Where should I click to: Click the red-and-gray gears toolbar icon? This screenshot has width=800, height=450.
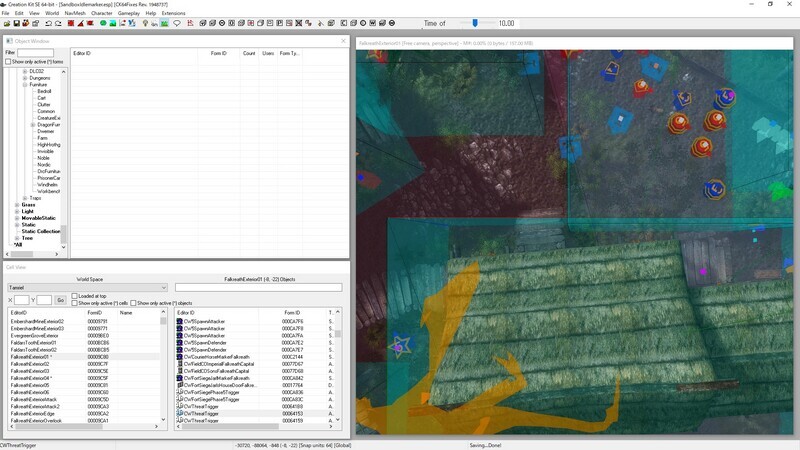(x=308, y=23)
